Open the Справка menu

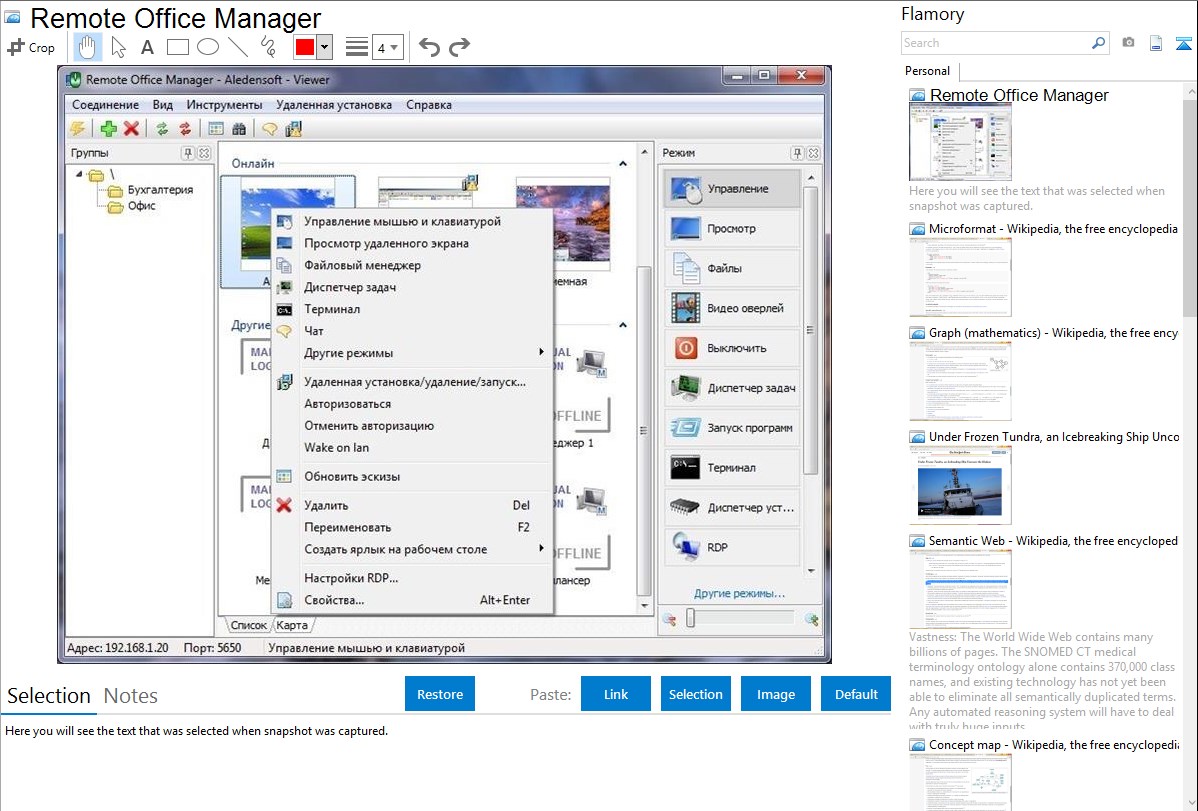coord(429,105)
